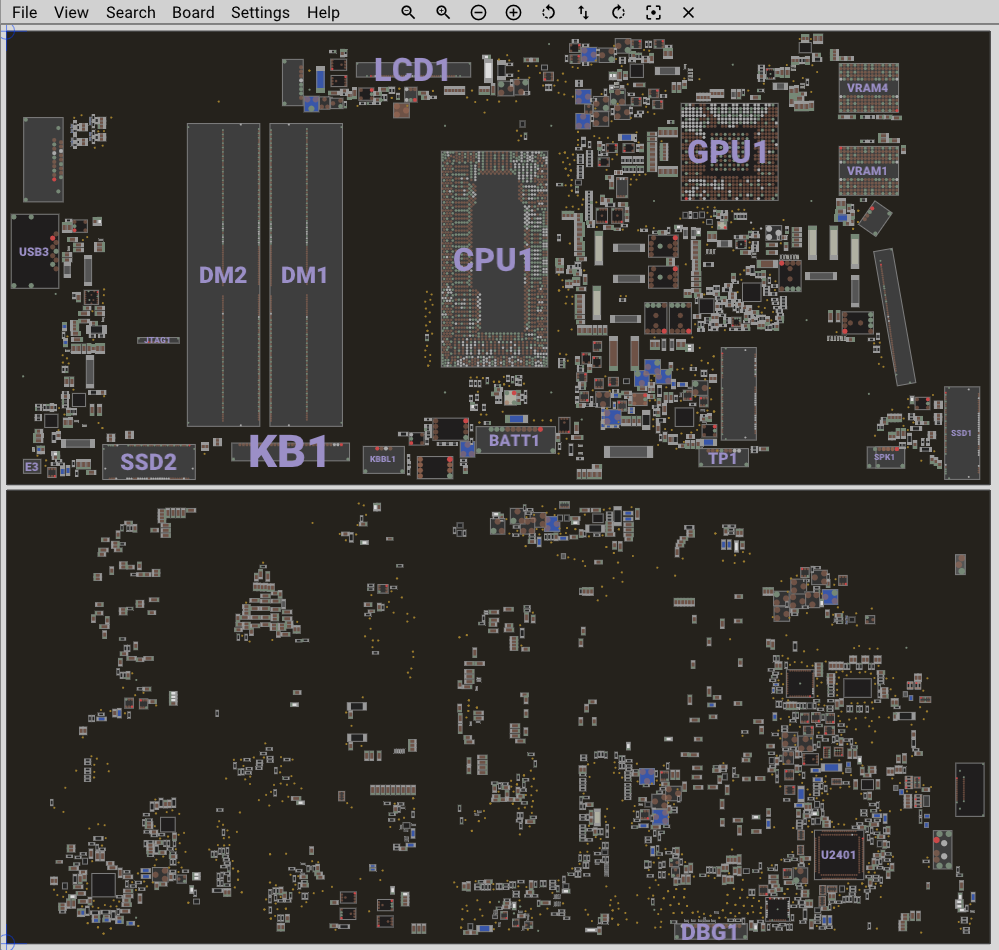Click the DM2 memory slot component

click(x=223, y=275)
